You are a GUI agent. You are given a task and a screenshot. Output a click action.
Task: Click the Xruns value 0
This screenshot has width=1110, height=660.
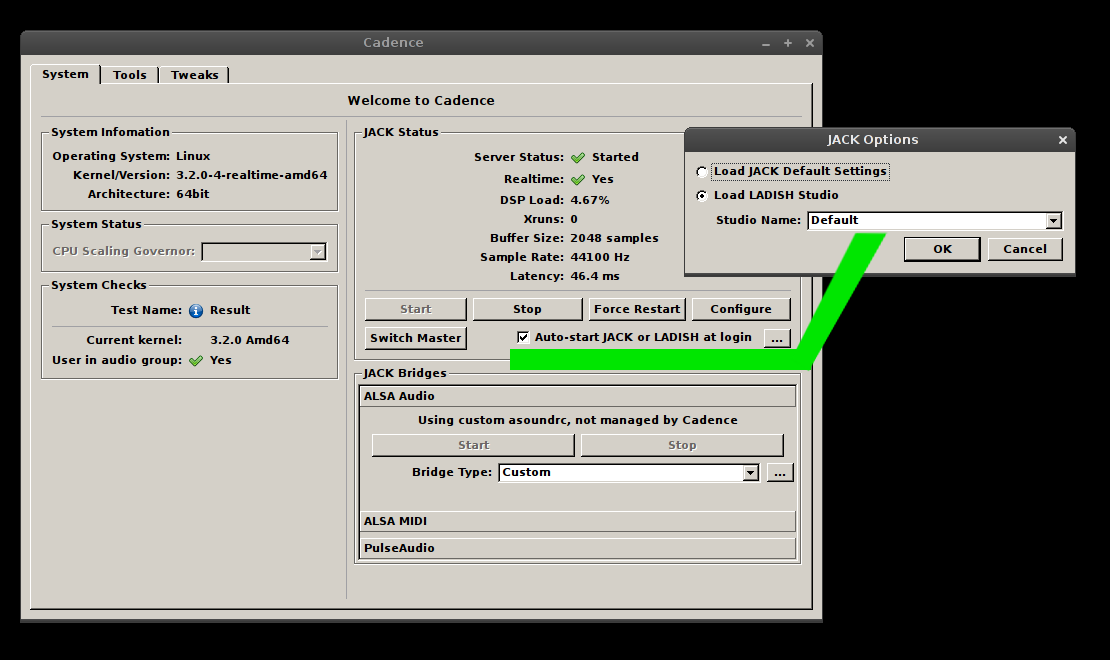coord(574,220)
